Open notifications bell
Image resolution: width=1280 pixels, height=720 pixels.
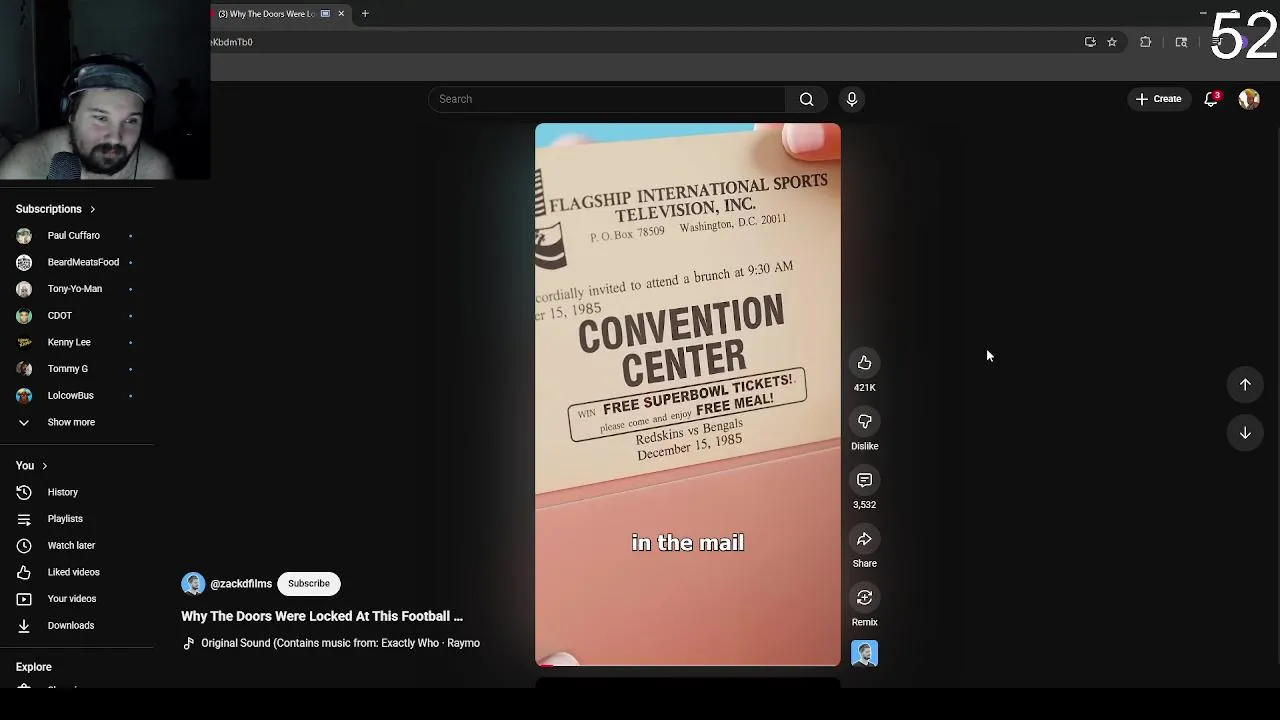tap(1211, 99)
